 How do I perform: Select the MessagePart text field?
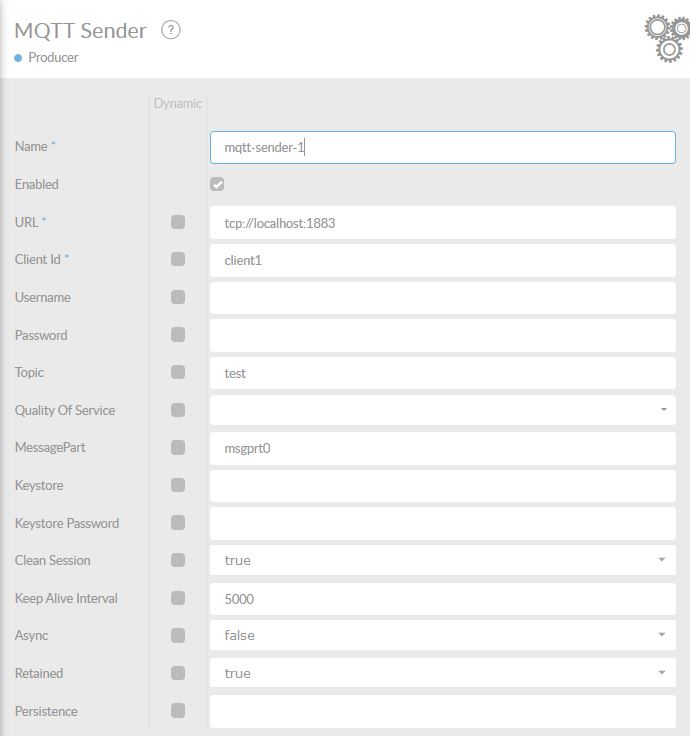tap(442, 448)
